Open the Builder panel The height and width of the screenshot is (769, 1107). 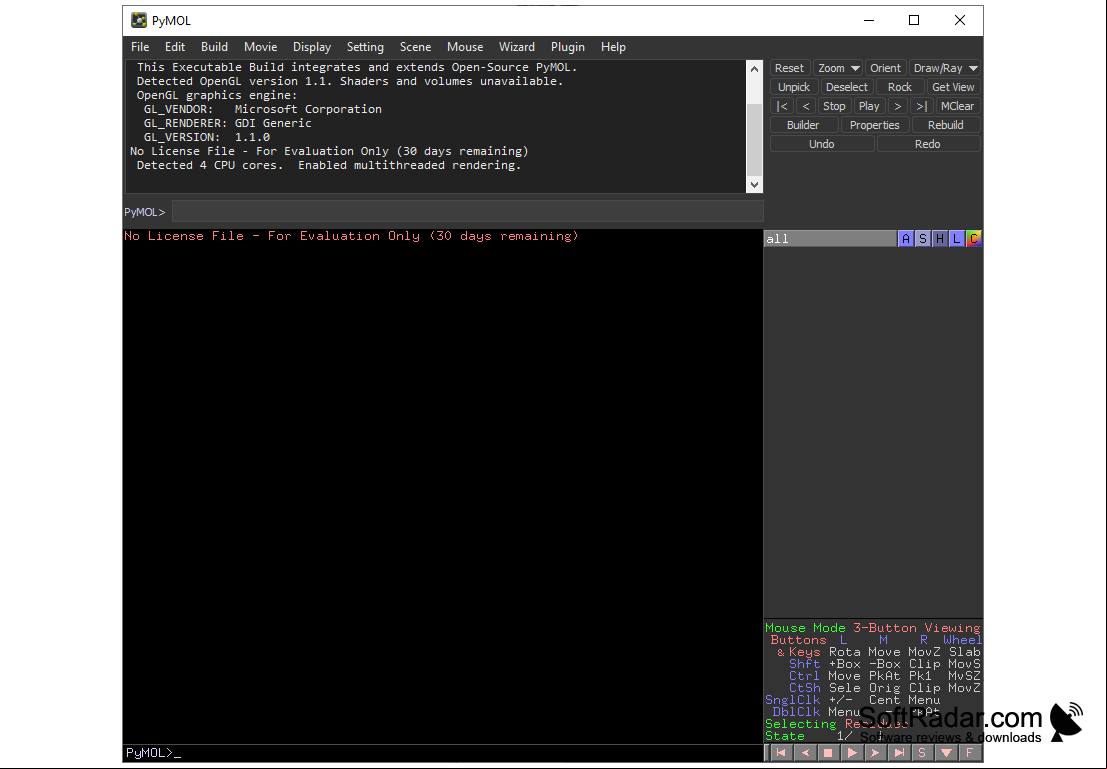803,125
